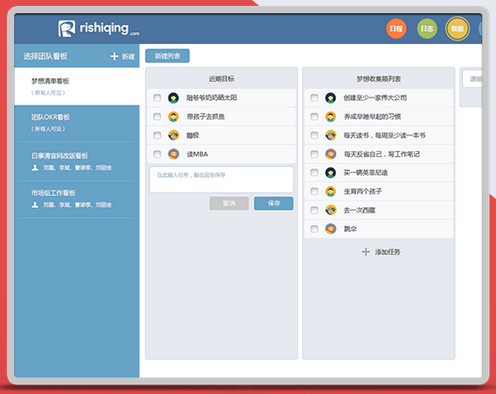The height and width of the screenshot is (394, 496).
Task: Open the 市场组工作看板 board
Action: pos(77,199)
